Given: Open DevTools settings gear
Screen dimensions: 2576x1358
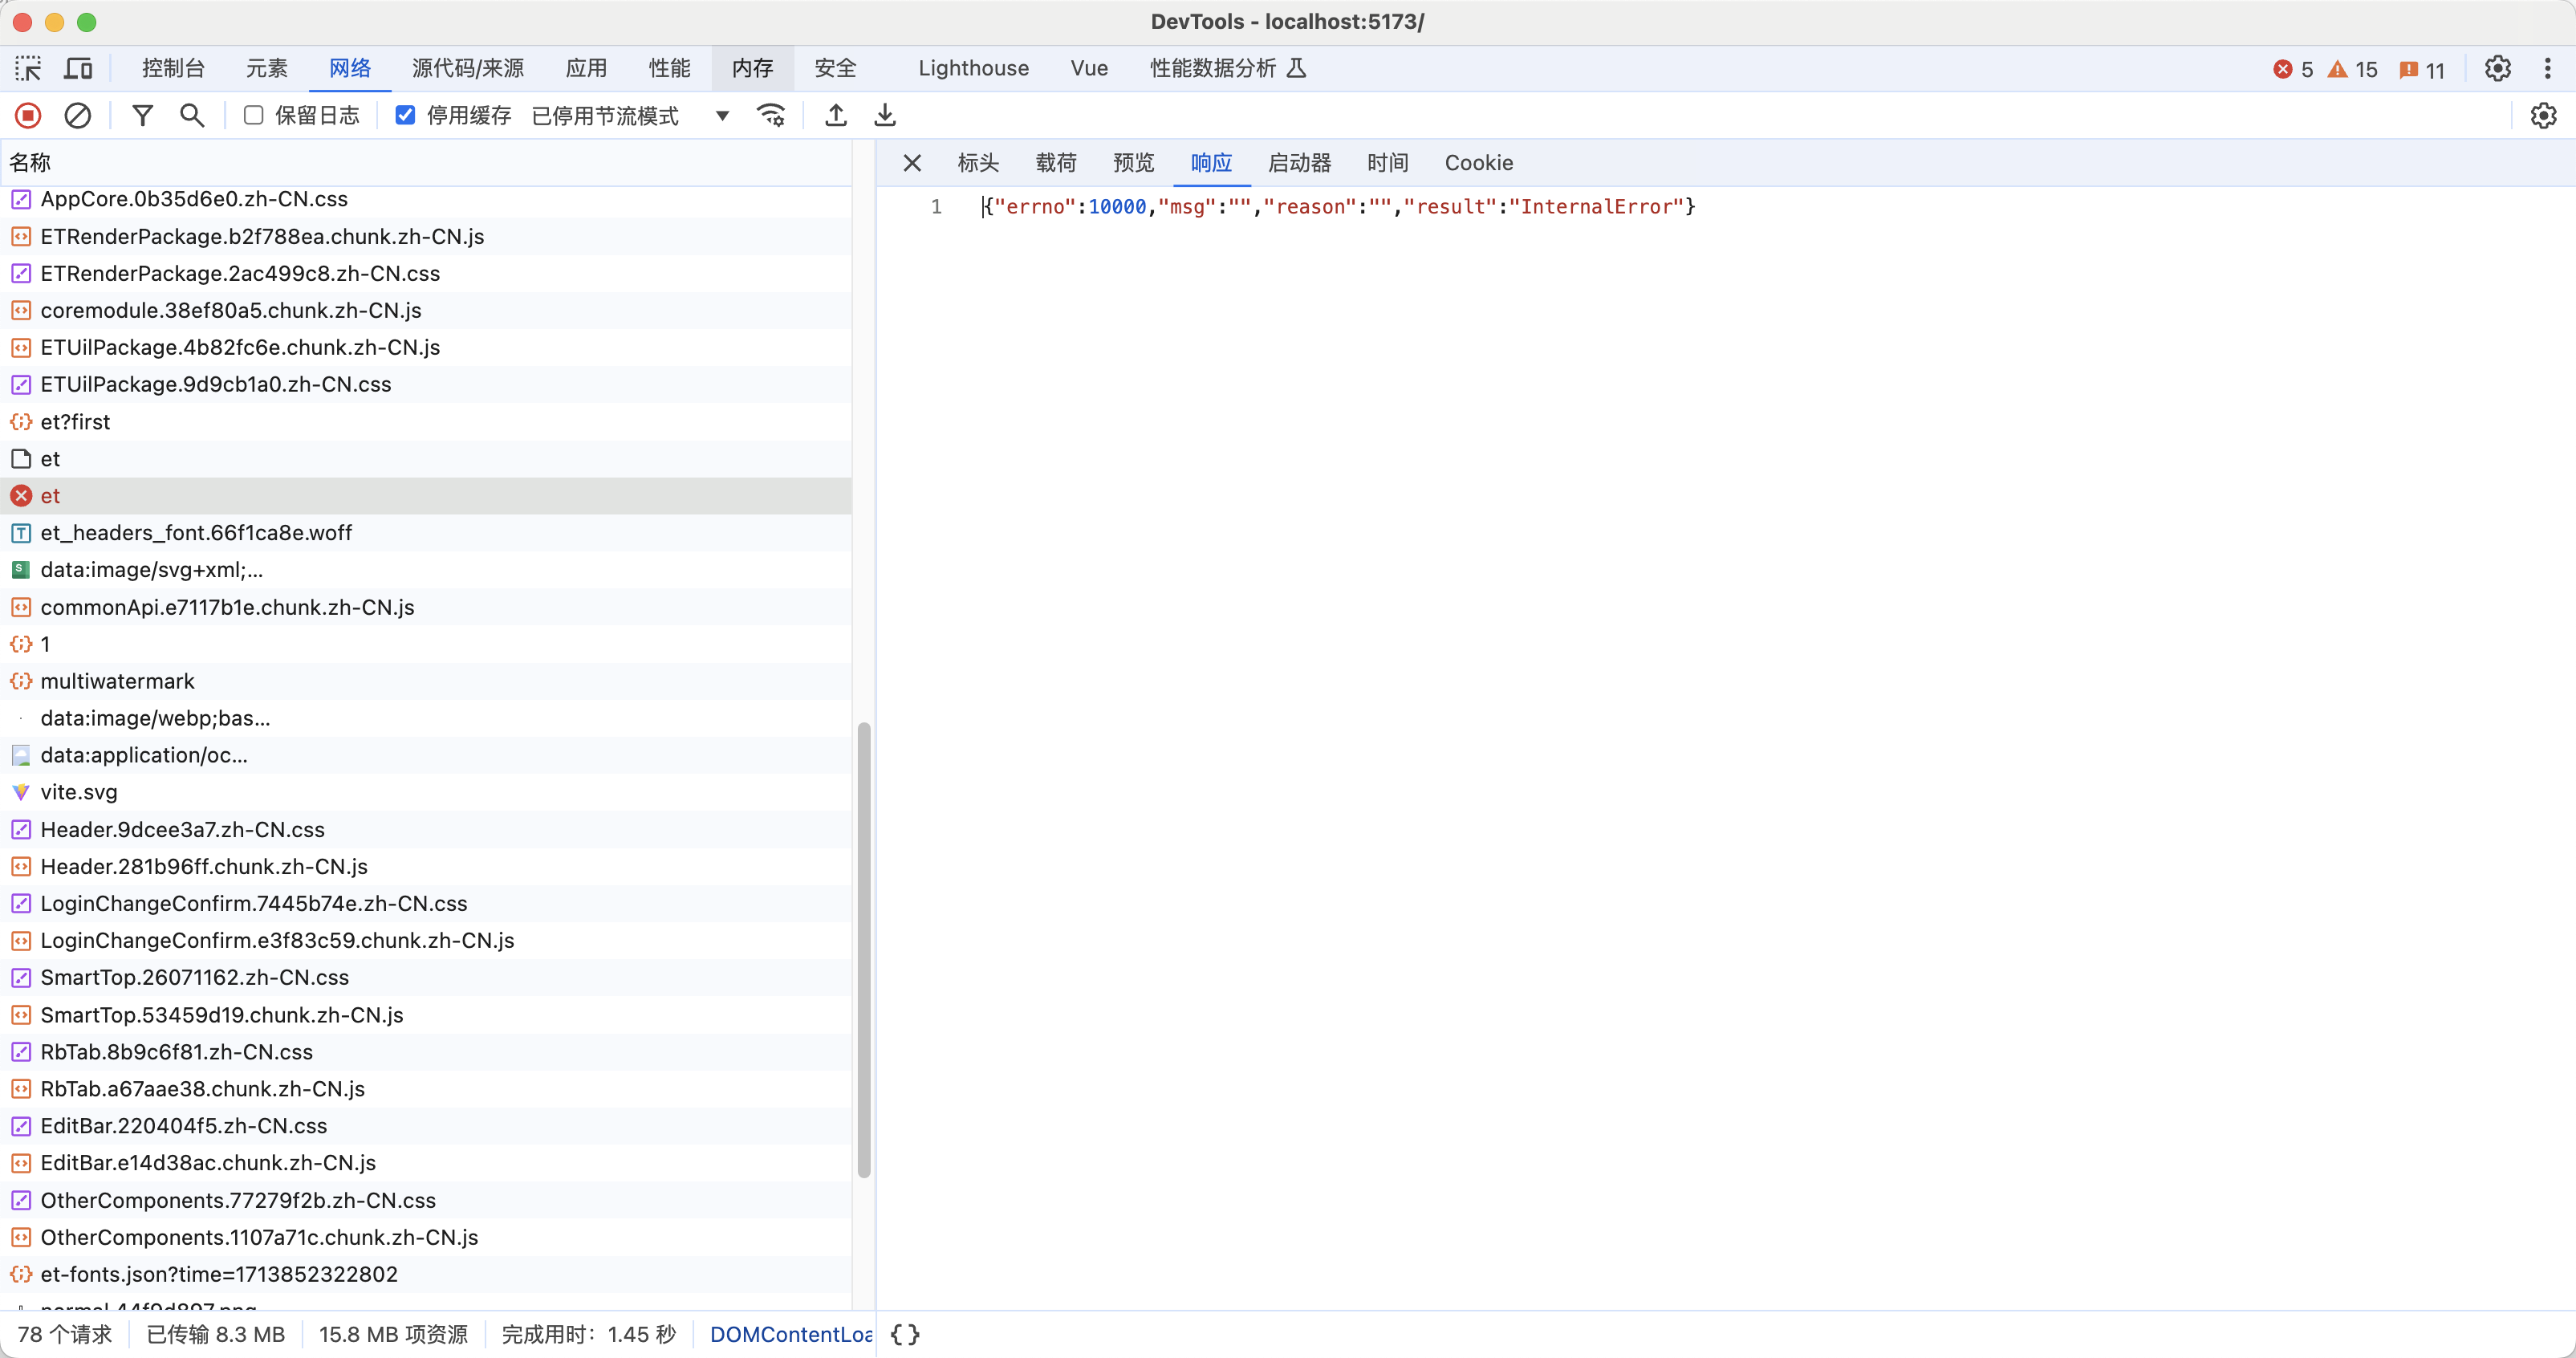Looking at the screenshot, I should click(2498, 68).
